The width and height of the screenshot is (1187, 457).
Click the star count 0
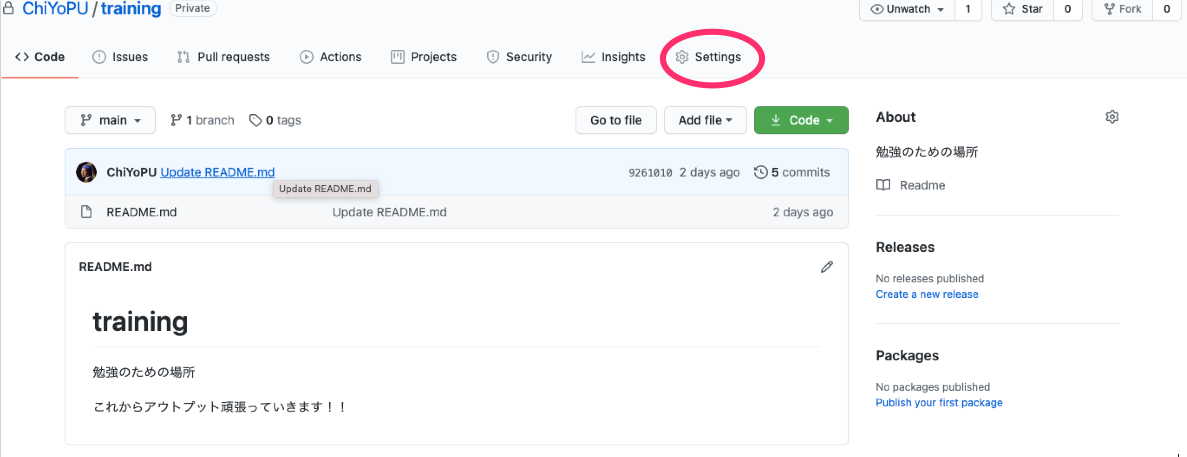1067,9
